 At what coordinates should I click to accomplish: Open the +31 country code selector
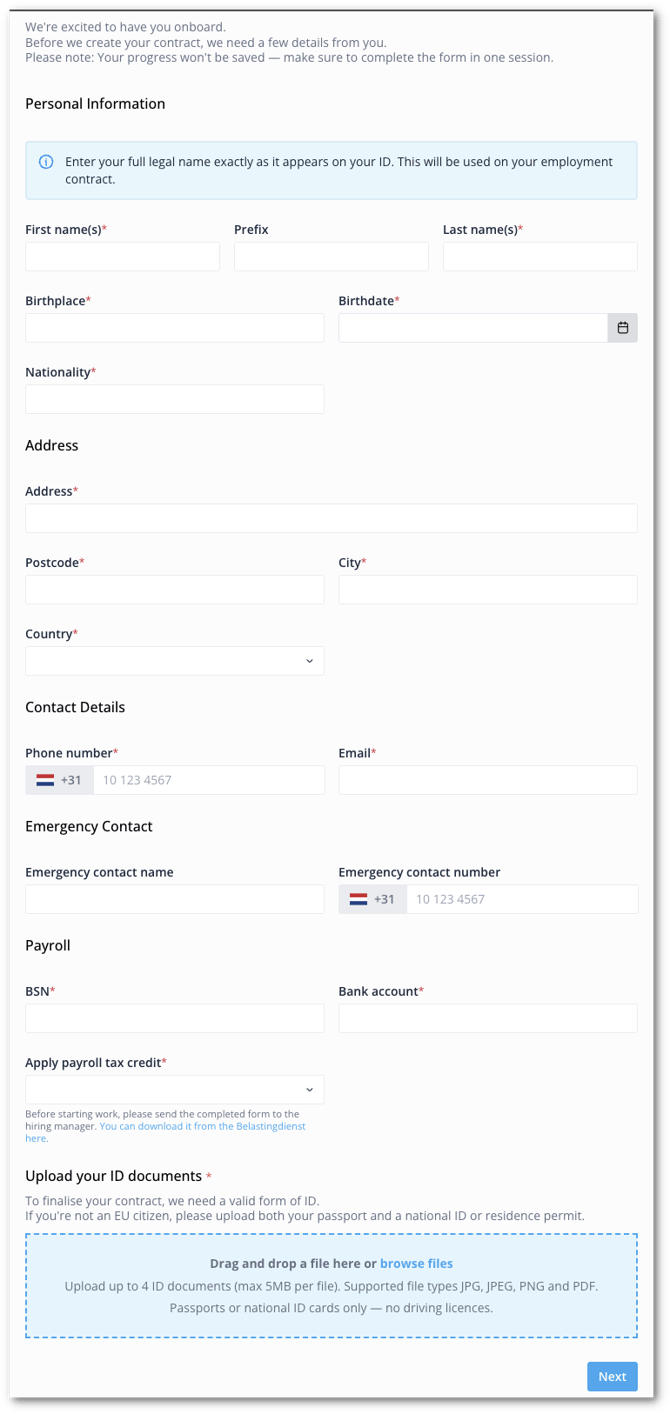pyautogui.click(x=59, y=779)
